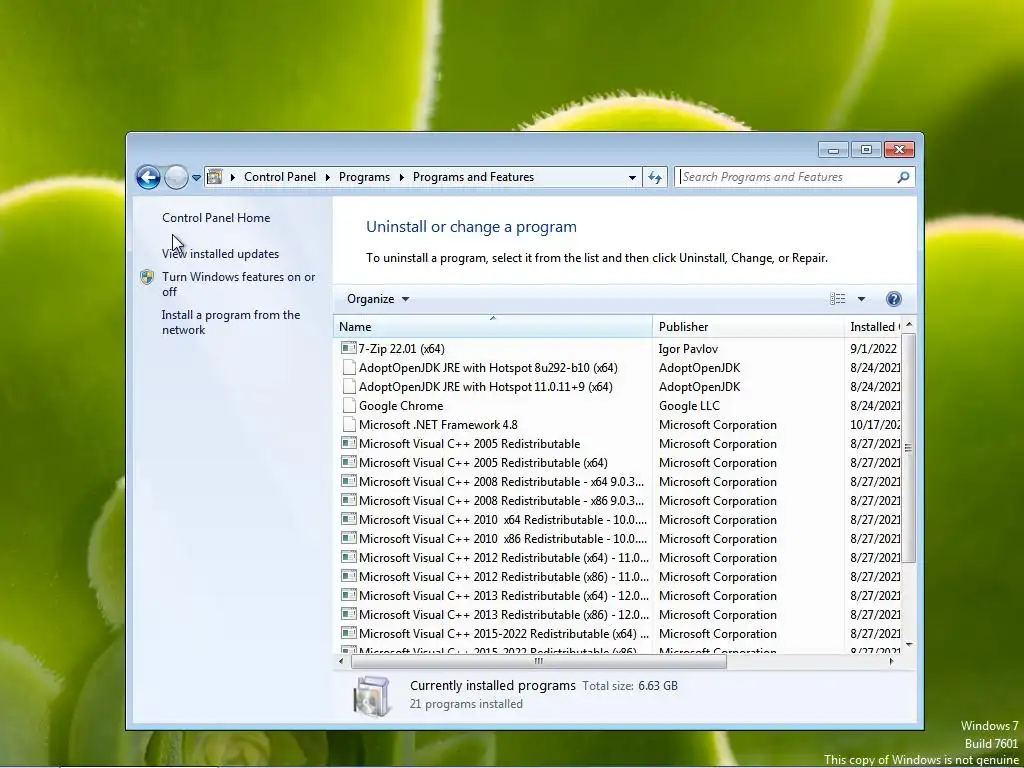Click the Google LLC publisher cell
This screenshot has width=1024, height=768.
pos(689,406)
